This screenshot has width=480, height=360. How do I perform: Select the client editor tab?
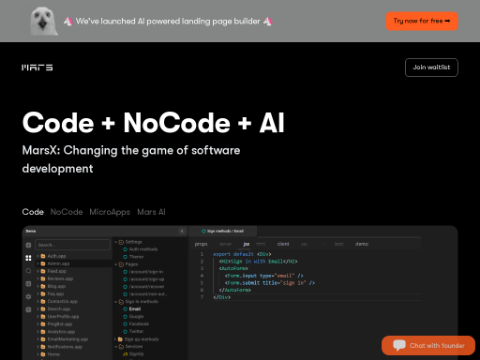point(283,244)
